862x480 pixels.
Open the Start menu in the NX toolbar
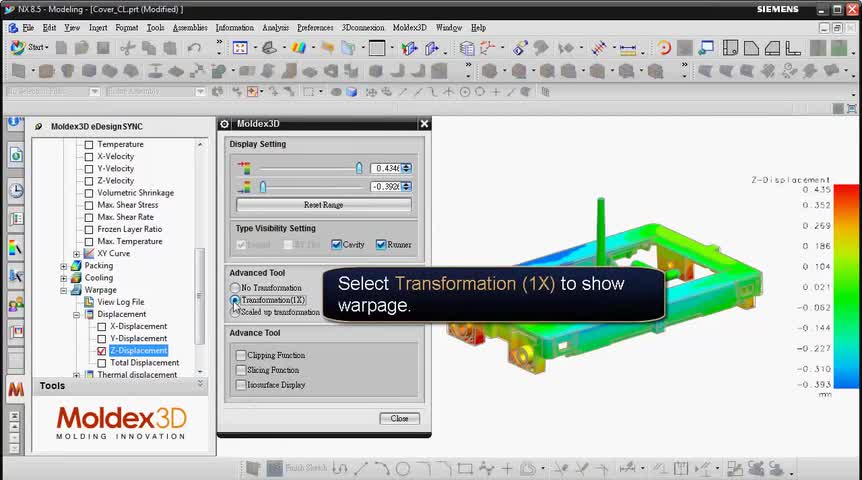[29, 47]
